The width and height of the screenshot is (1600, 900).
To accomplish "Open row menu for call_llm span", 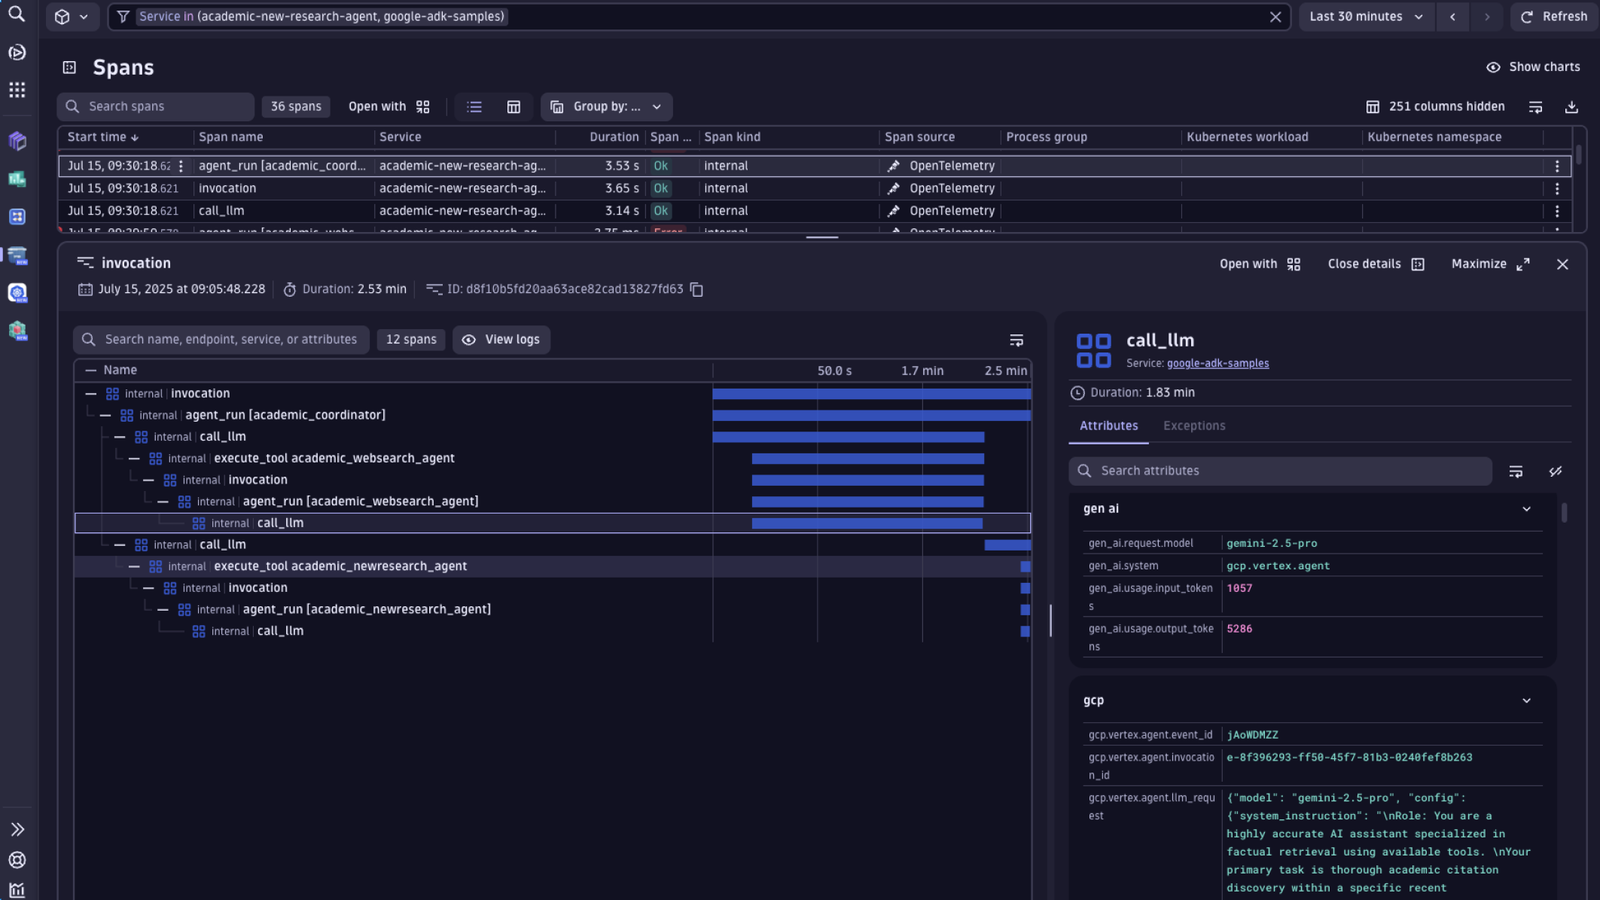I will [1557, 211].
